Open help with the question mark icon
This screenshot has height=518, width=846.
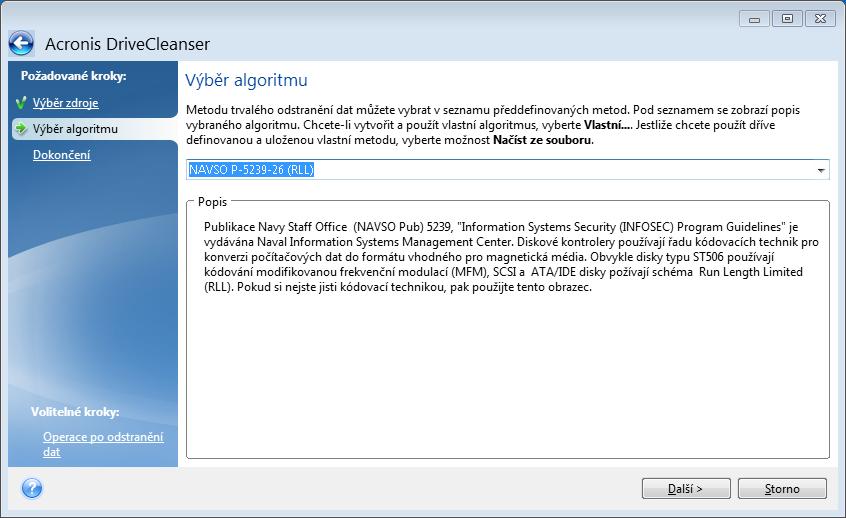(x=32, y=488)
